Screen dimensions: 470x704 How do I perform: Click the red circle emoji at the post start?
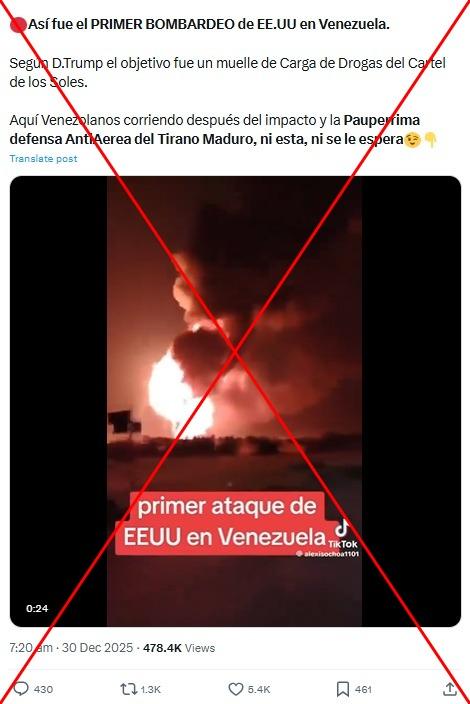click(18, 25)
